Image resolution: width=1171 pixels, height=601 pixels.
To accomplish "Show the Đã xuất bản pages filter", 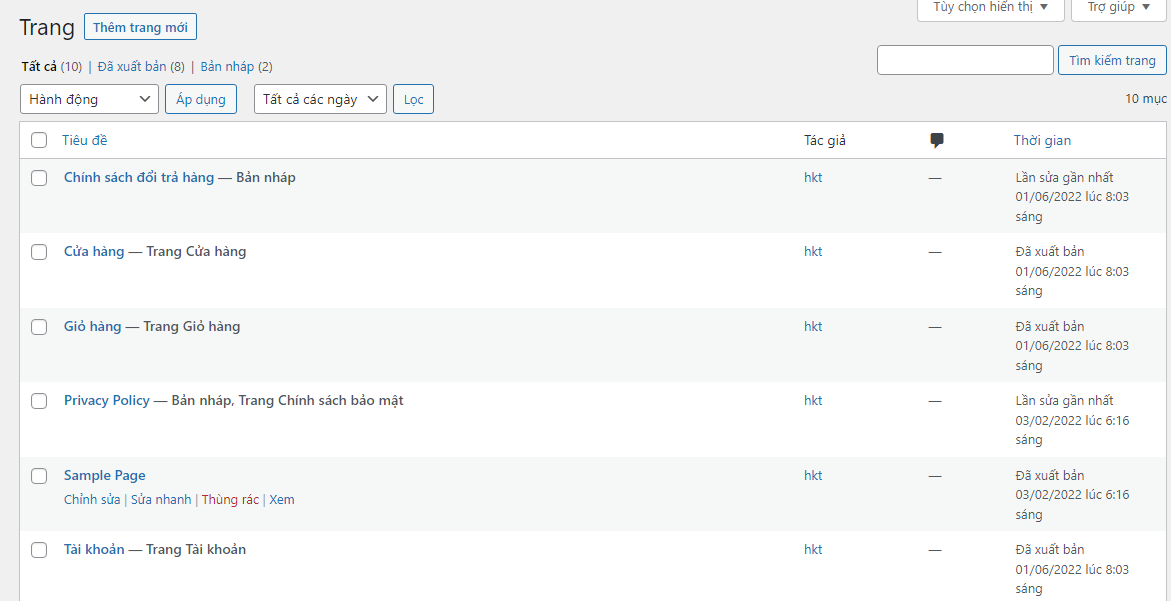I will click(x=133, y=67).
